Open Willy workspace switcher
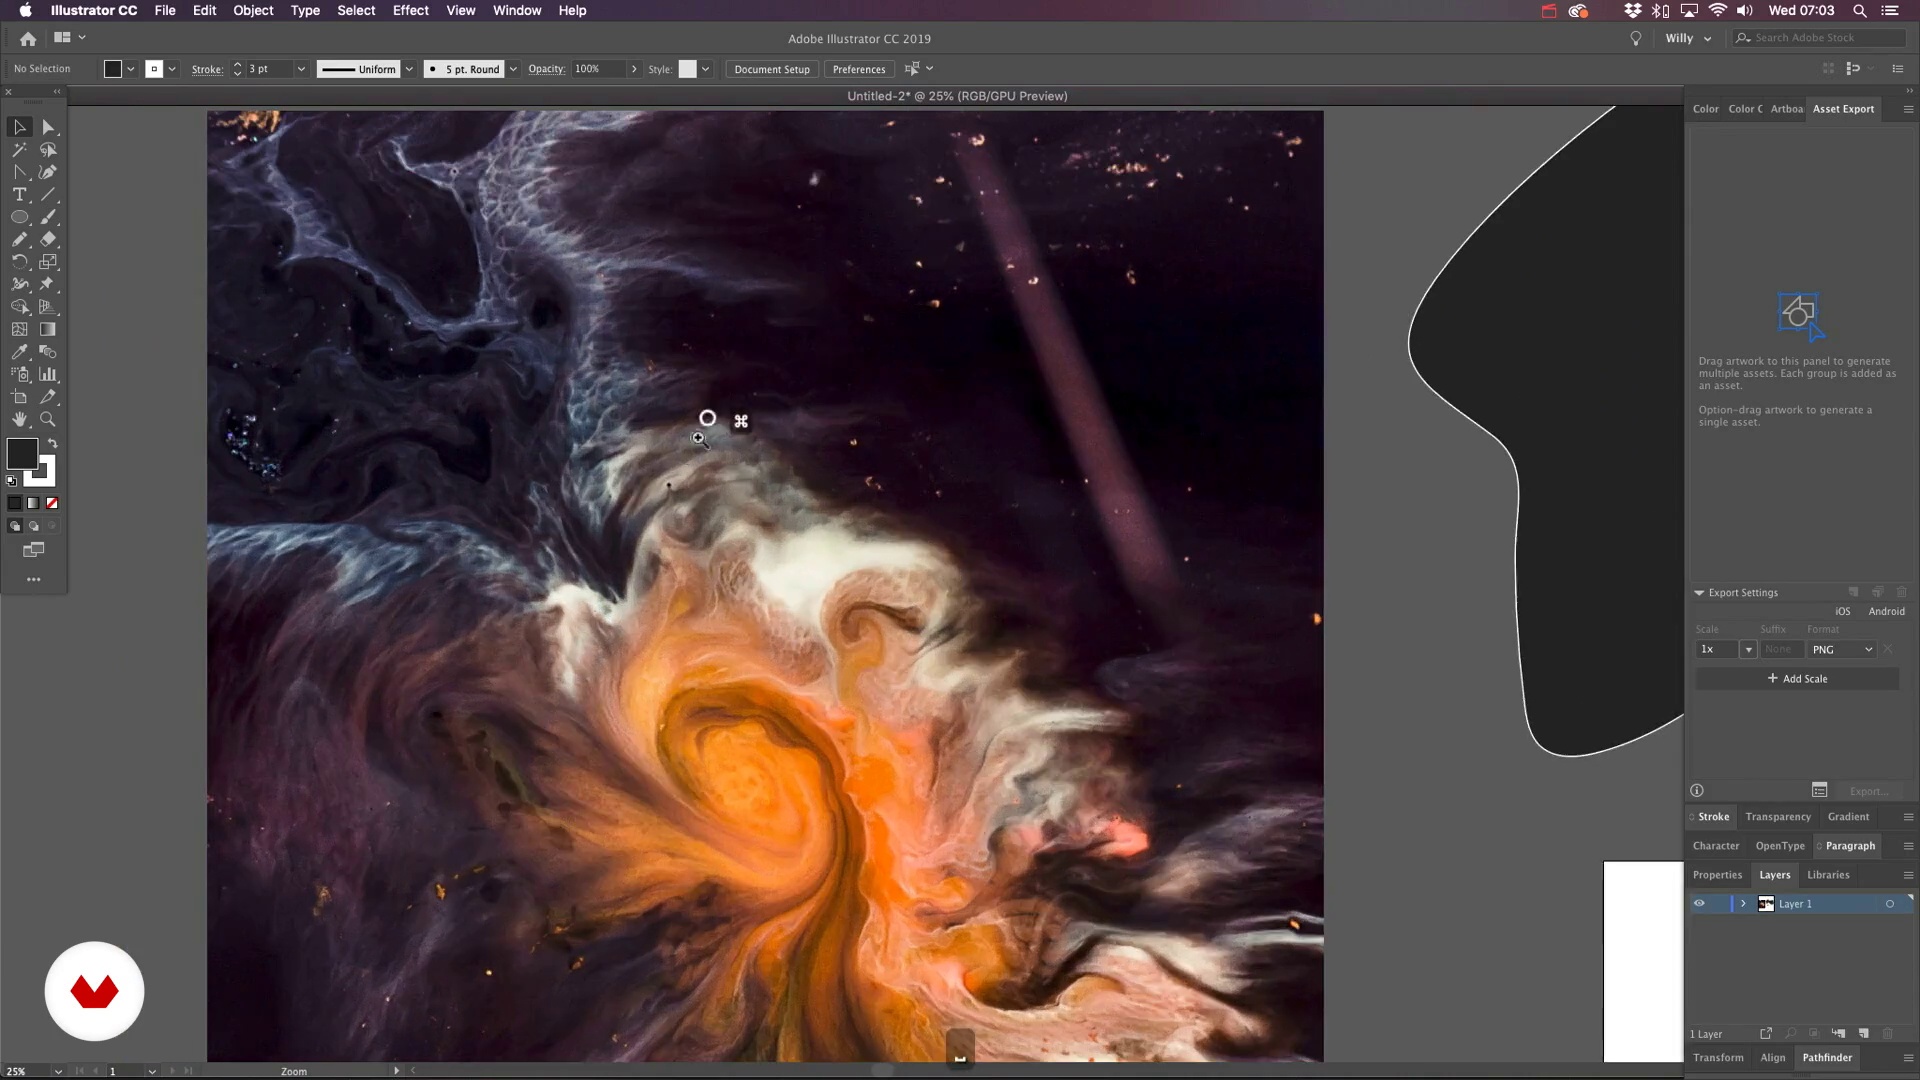1920x1080 pixels. 1688,38
